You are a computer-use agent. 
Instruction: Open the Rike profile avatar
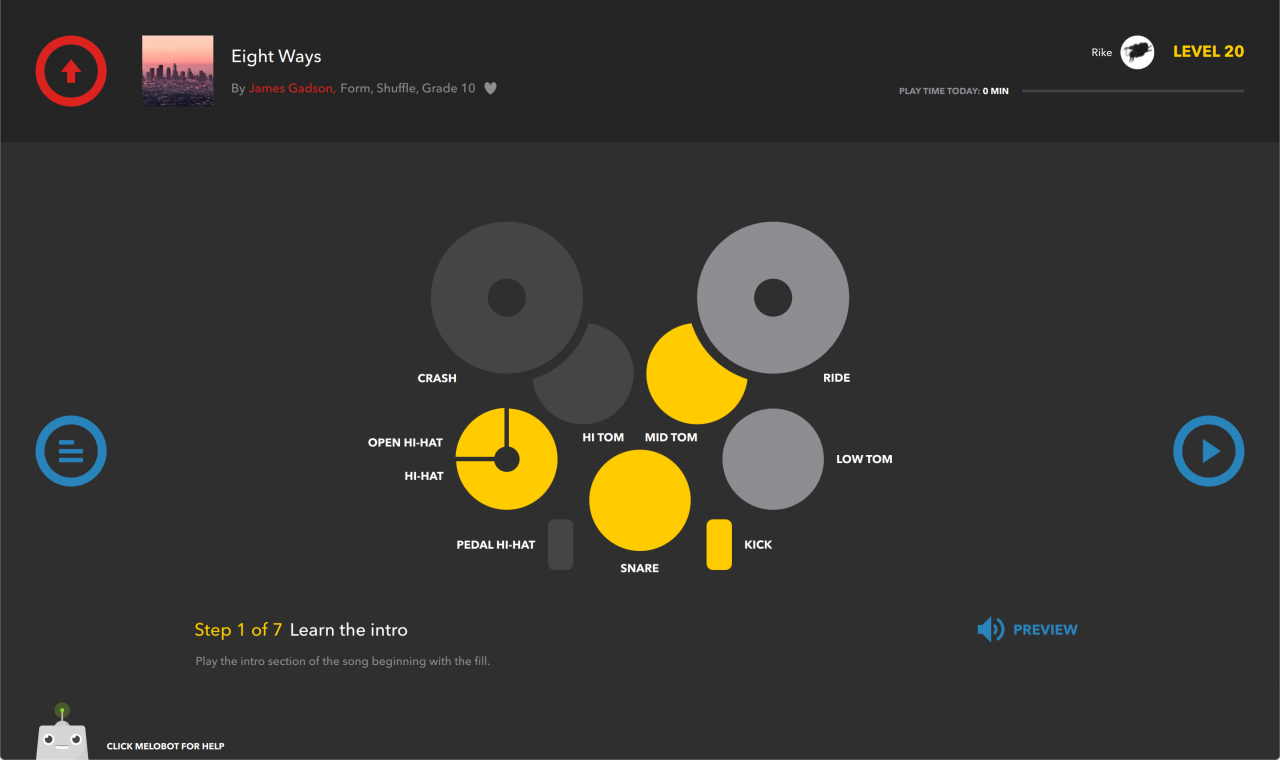(1137, 52)
